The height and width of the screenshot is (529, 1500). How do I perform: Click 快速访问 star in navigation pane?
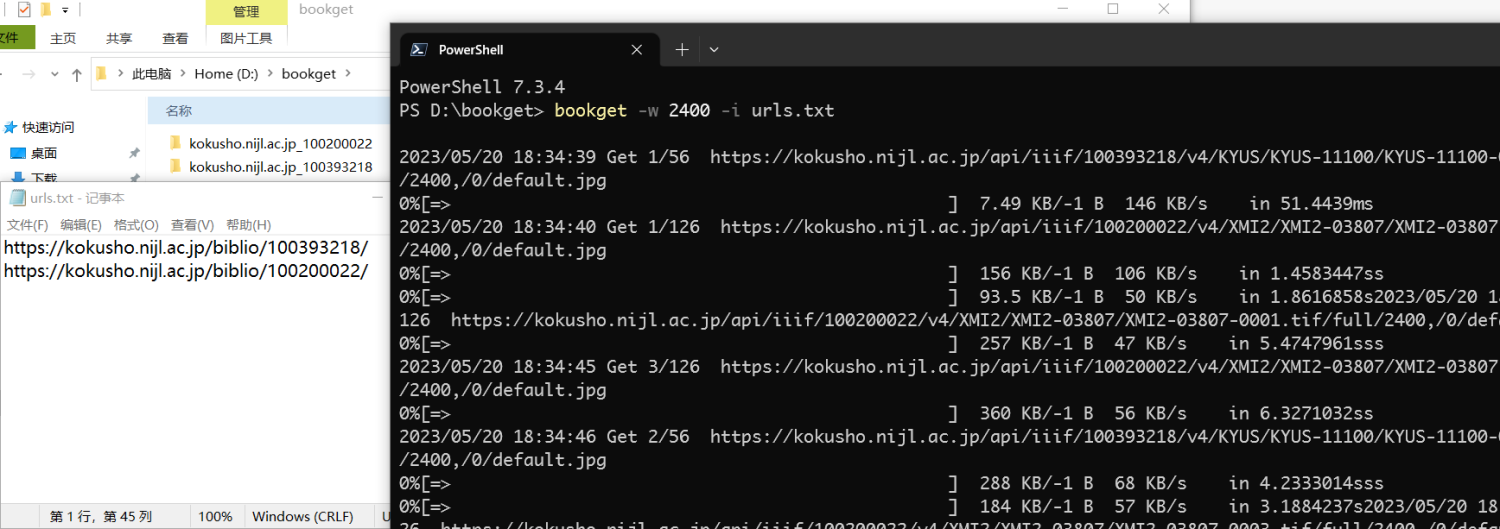11,128
